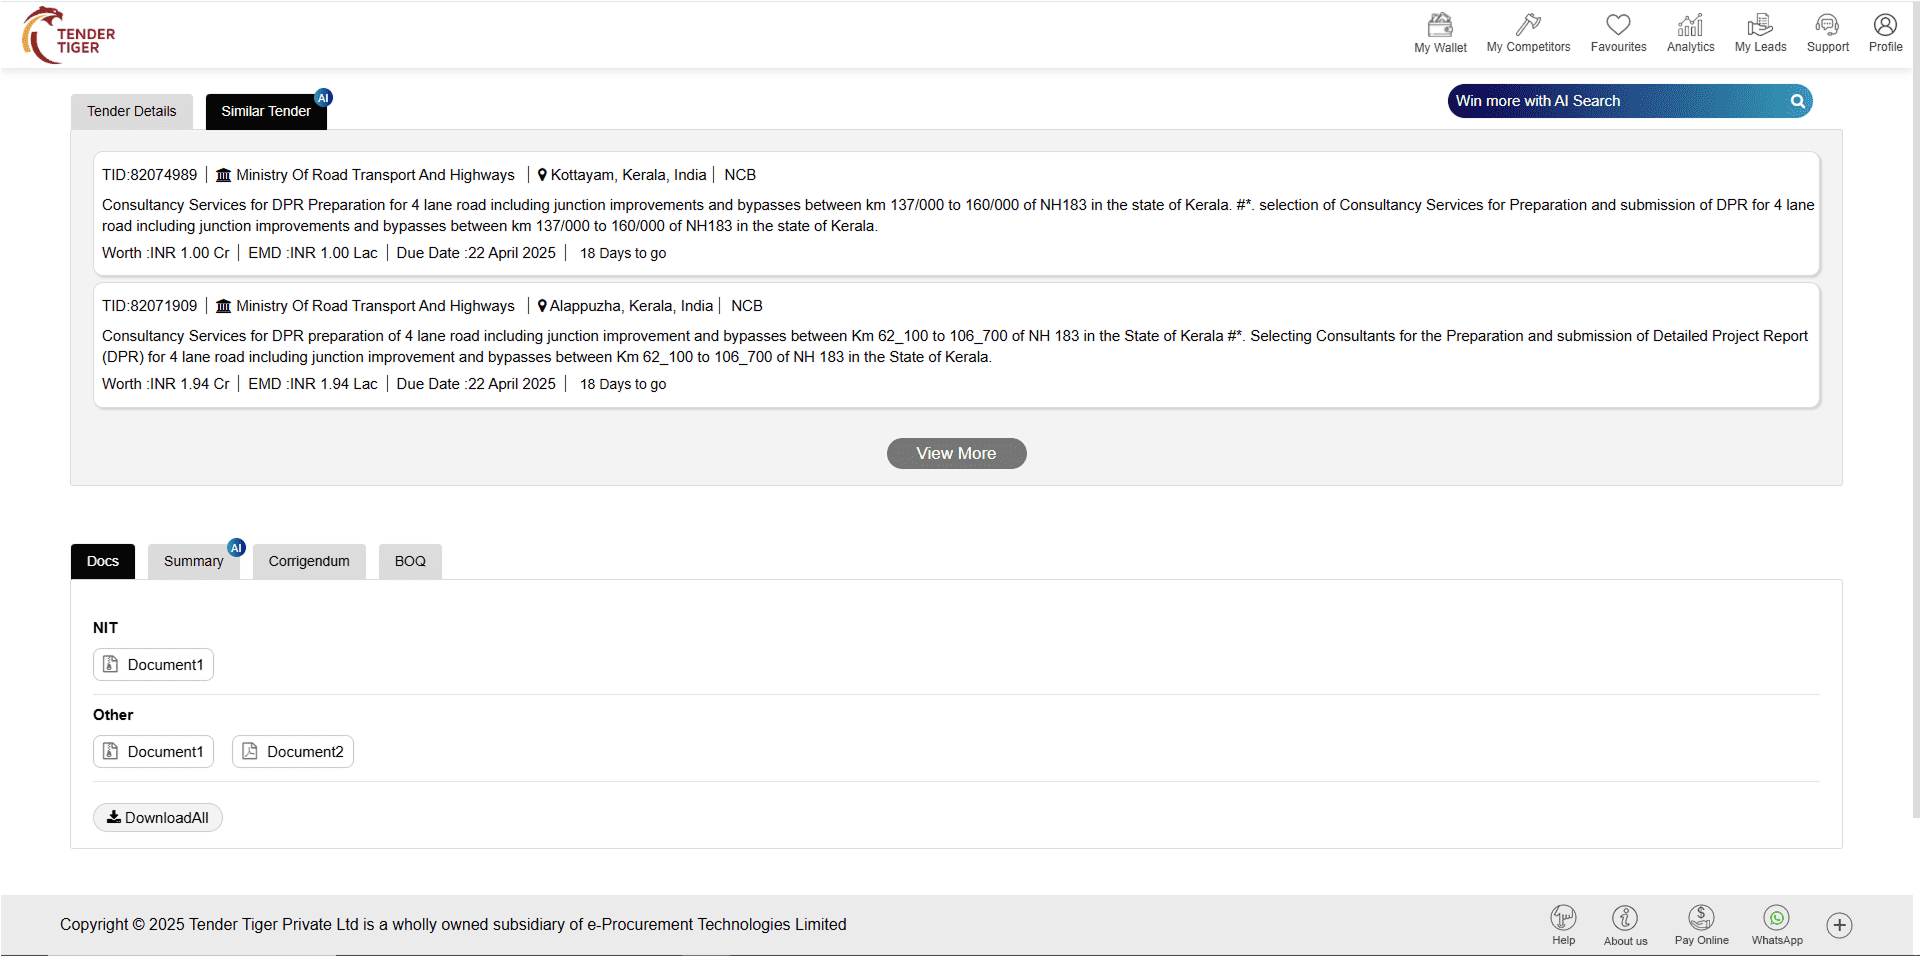
Task: Switch to the Tender Details tab
Action: coord(131,111)
